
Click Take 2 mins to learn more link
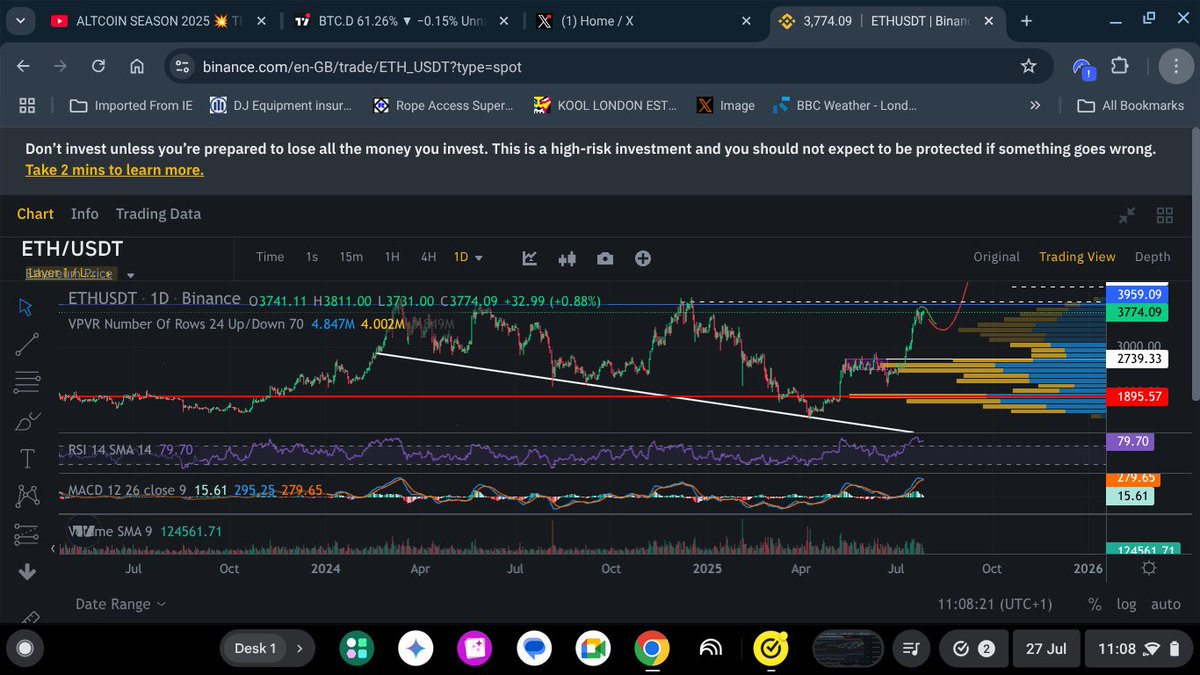coord(115,170)
